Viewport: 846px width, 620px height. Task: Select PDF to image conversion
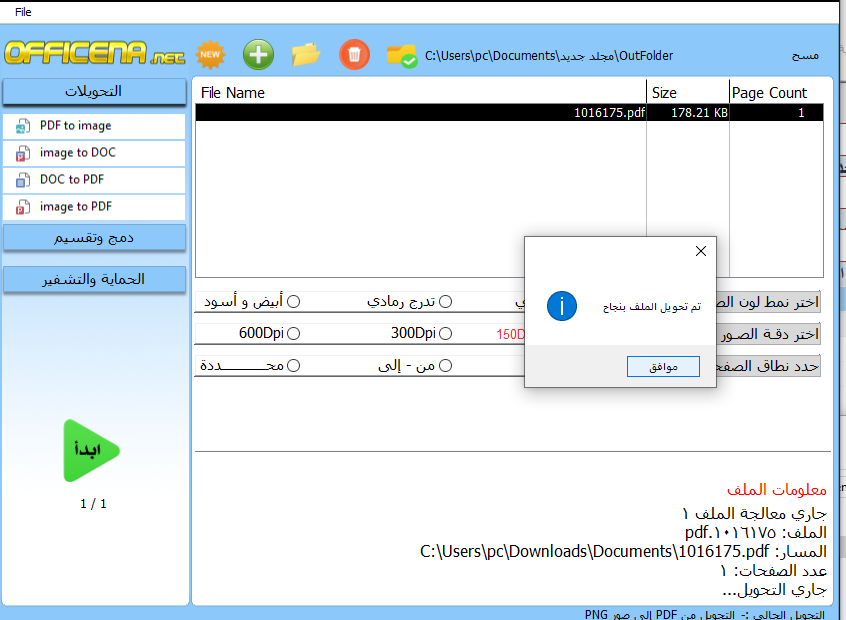(x=76, y=126)
